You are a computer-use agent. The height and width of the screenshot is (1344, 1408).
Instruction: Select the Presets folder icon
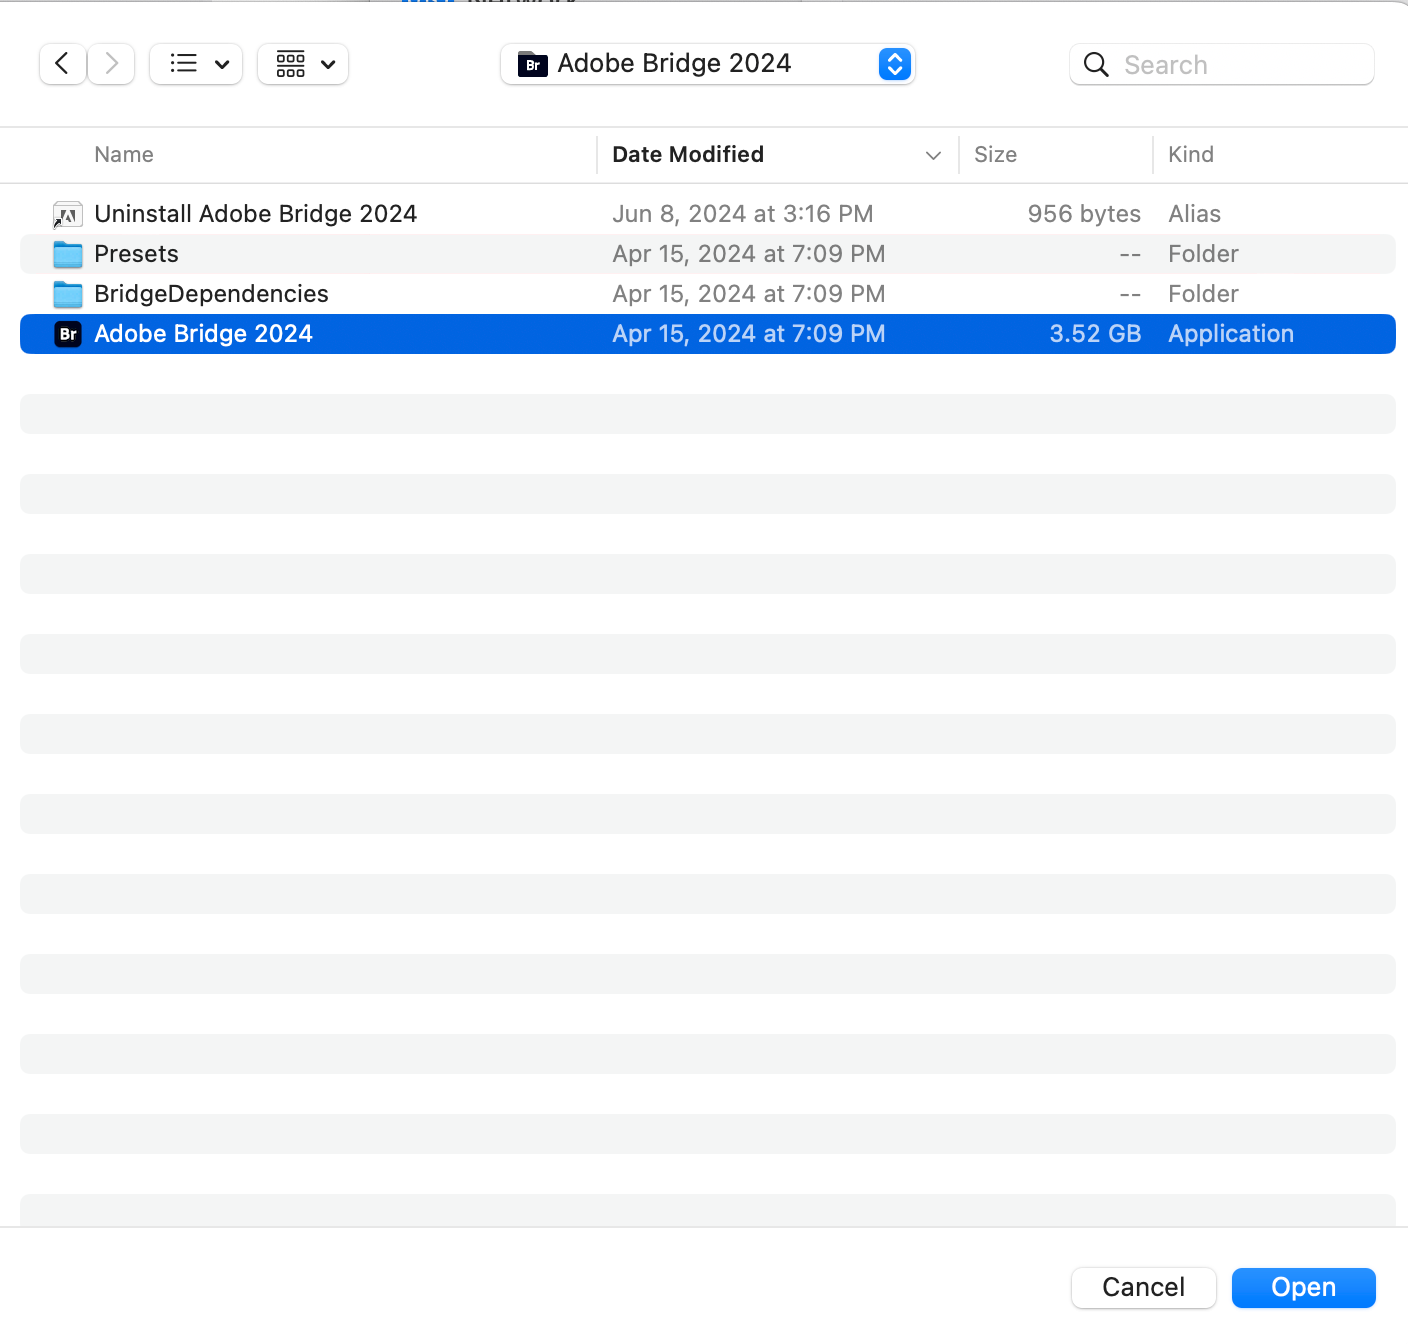coord(68,254)
